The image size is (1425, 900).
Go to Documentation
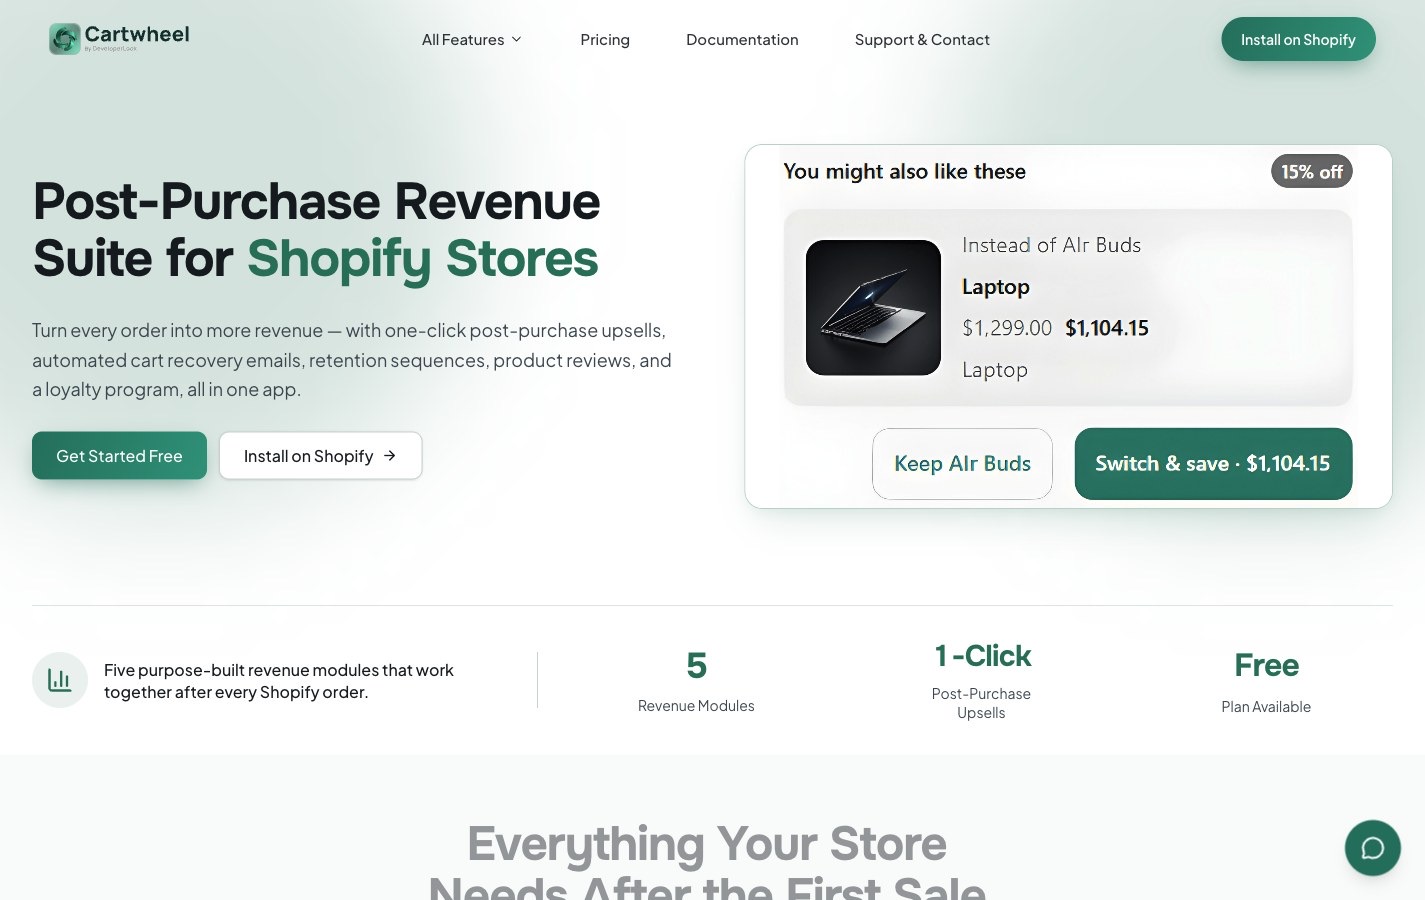tap(742, 39)
